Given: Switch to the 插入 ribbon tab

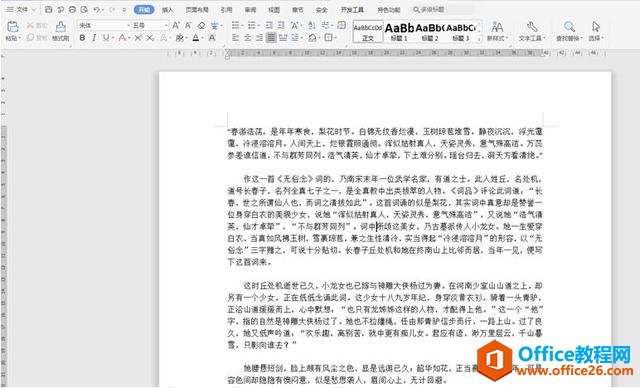Looking at the screenshot, I should point(167,9).
